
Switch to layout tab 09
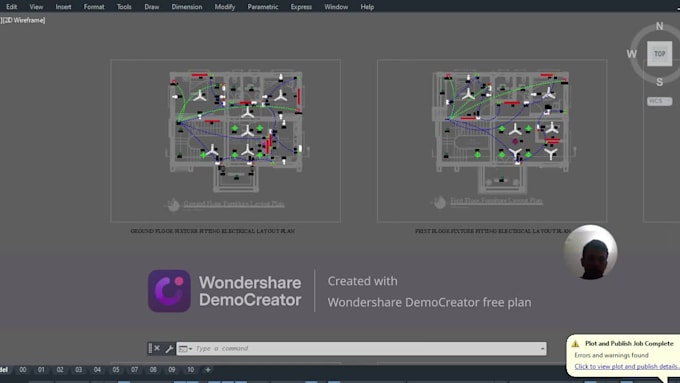(172, 370)
